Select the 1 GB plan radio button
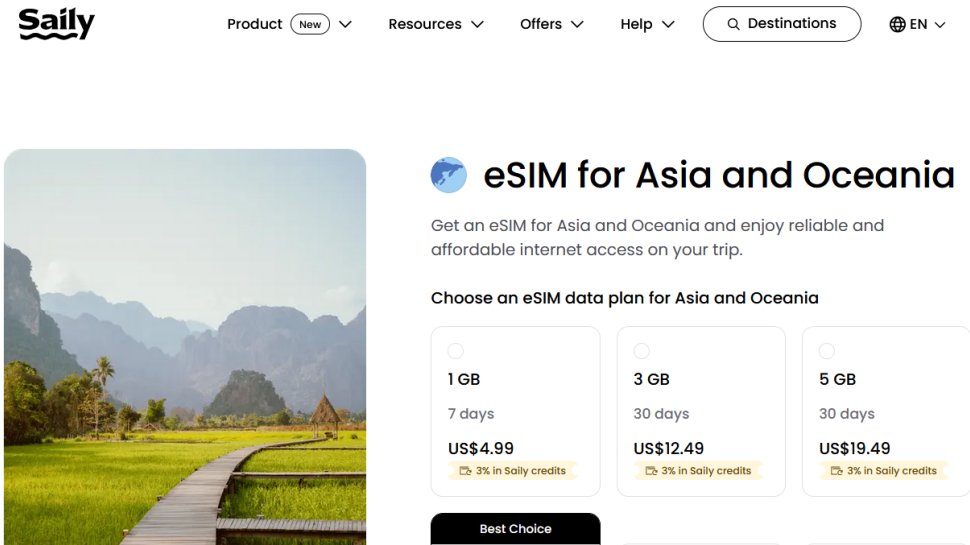970x545 pixels. click(456, 351)
